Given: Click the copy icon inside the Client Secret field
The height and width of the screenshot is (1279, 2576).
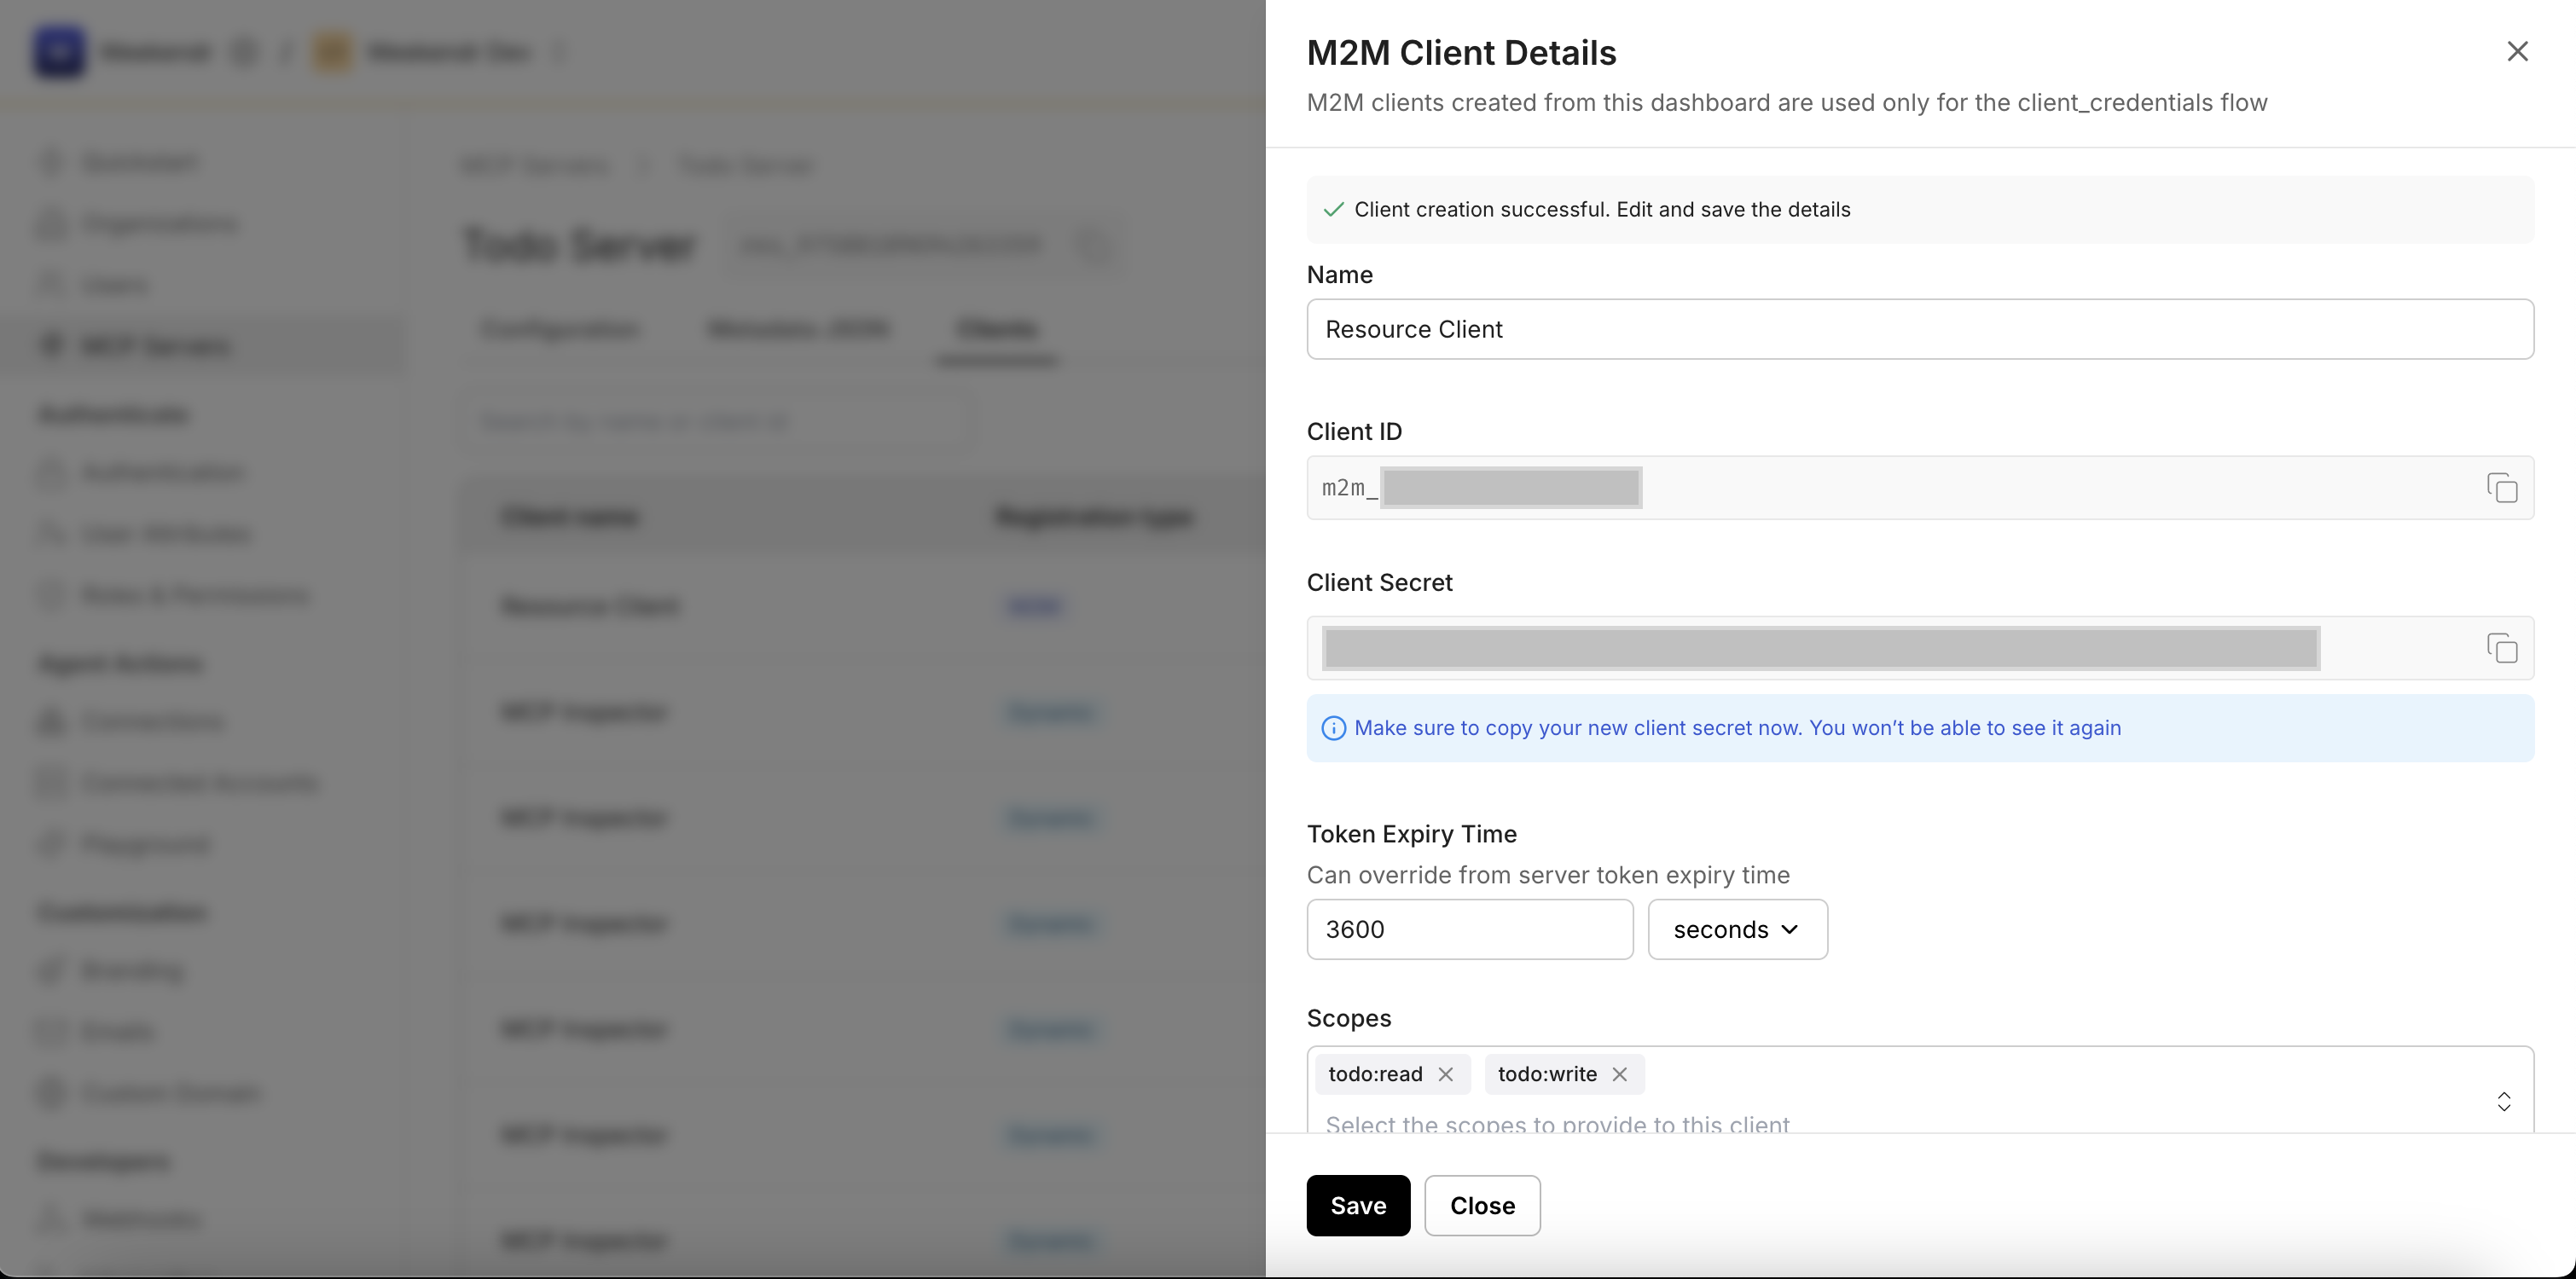Looking at the screenshot, I should coord(2503,648).
